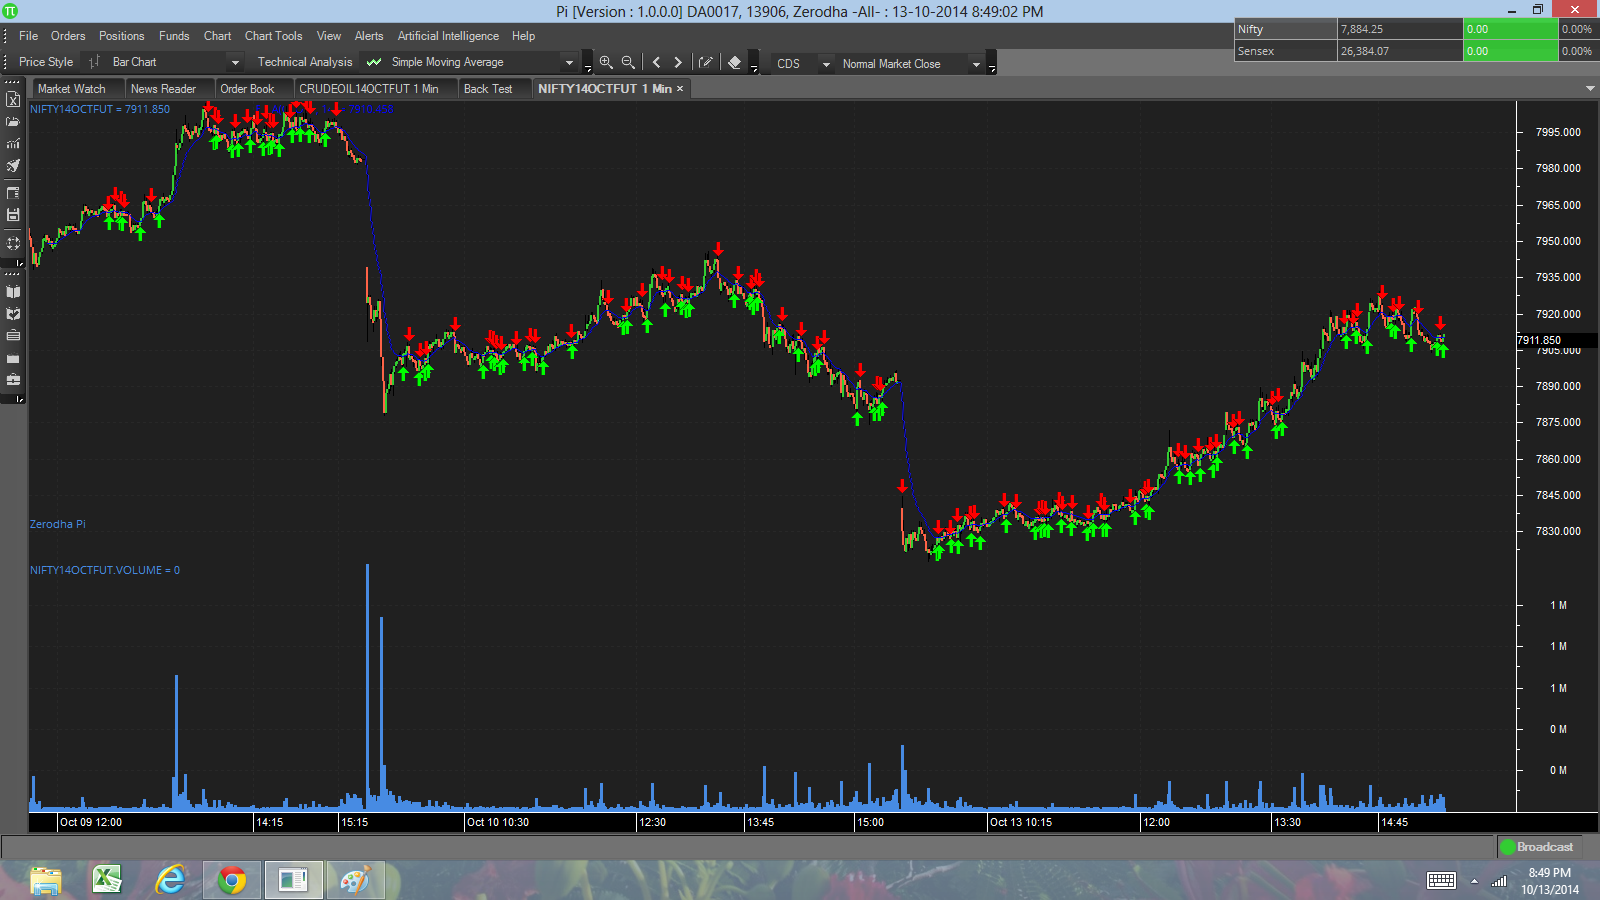Open the CDS segment dropdown
Viewport: 1600px width, 900px height.
[826, 64]
